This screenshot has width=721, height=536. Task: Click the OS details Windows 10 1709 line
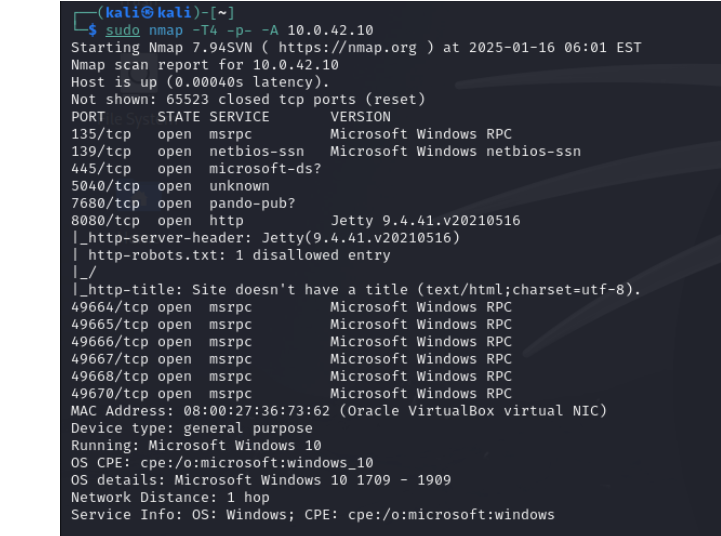click(260, 480)
